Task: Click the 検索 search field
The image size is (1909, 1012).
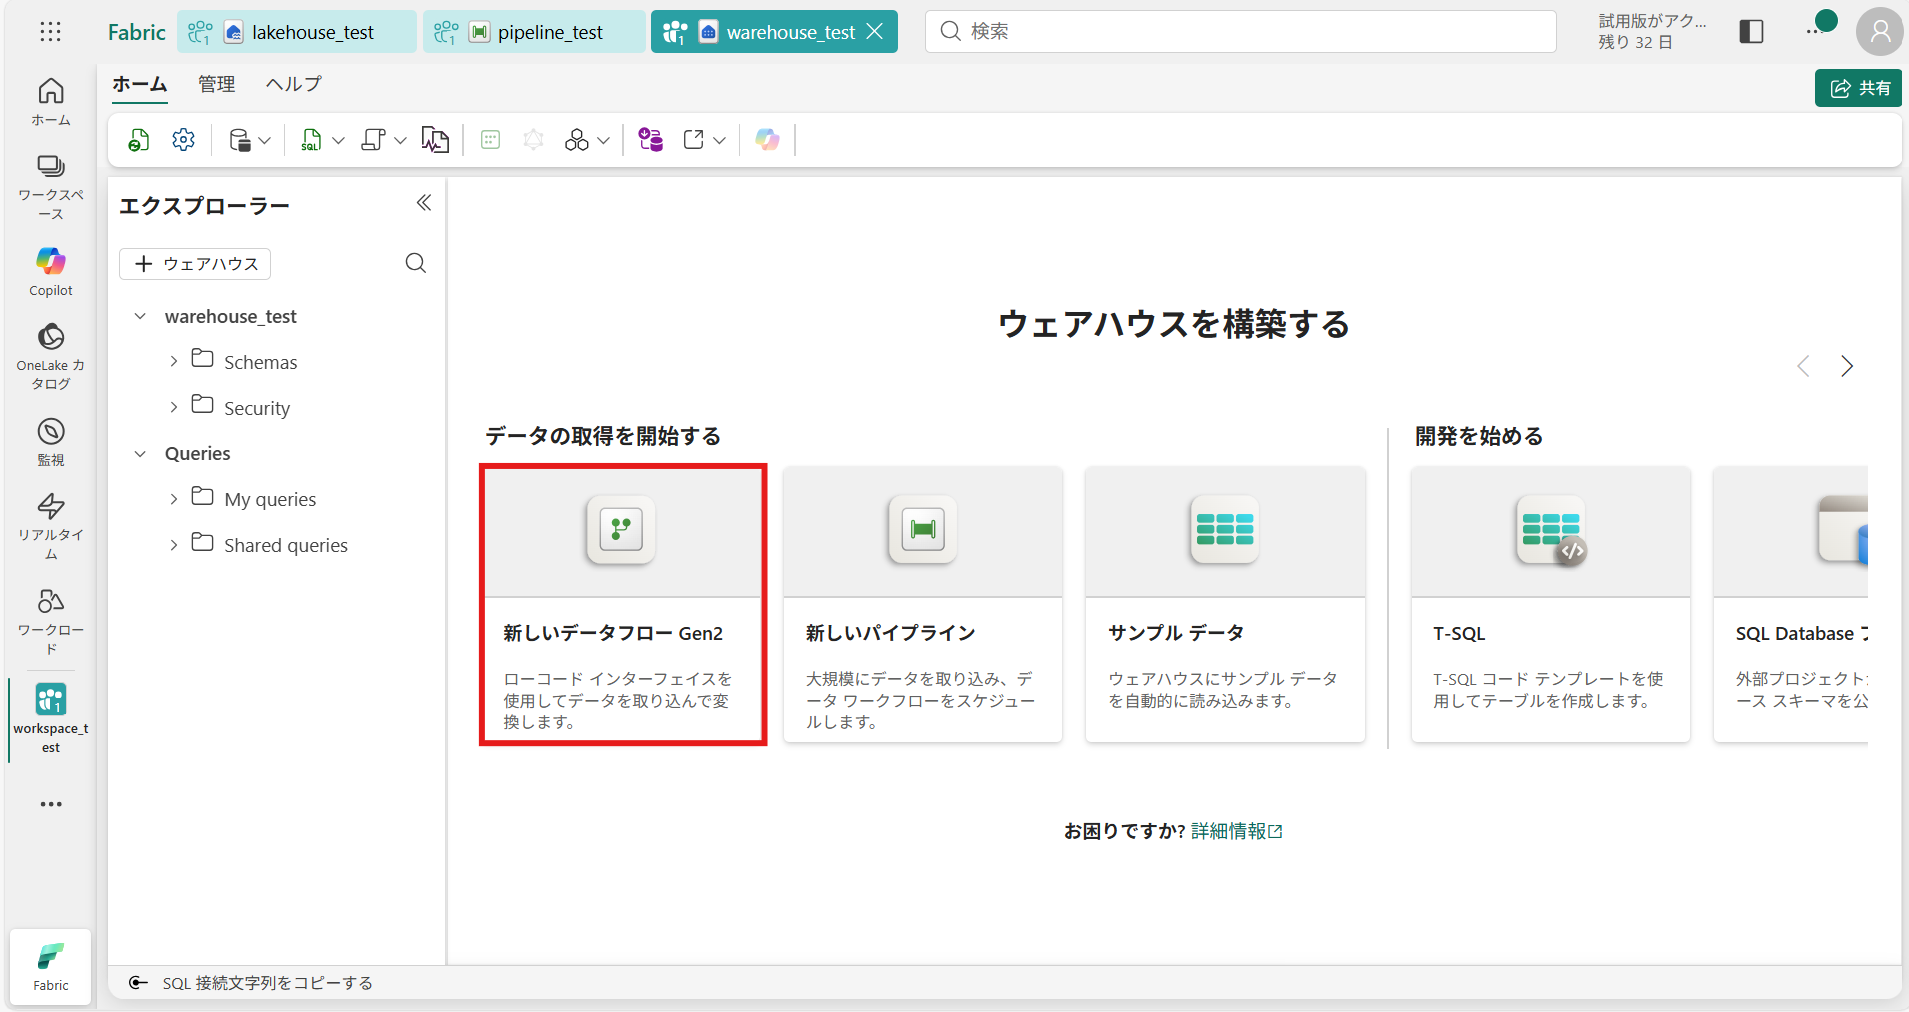Action: coord(1240,32)
